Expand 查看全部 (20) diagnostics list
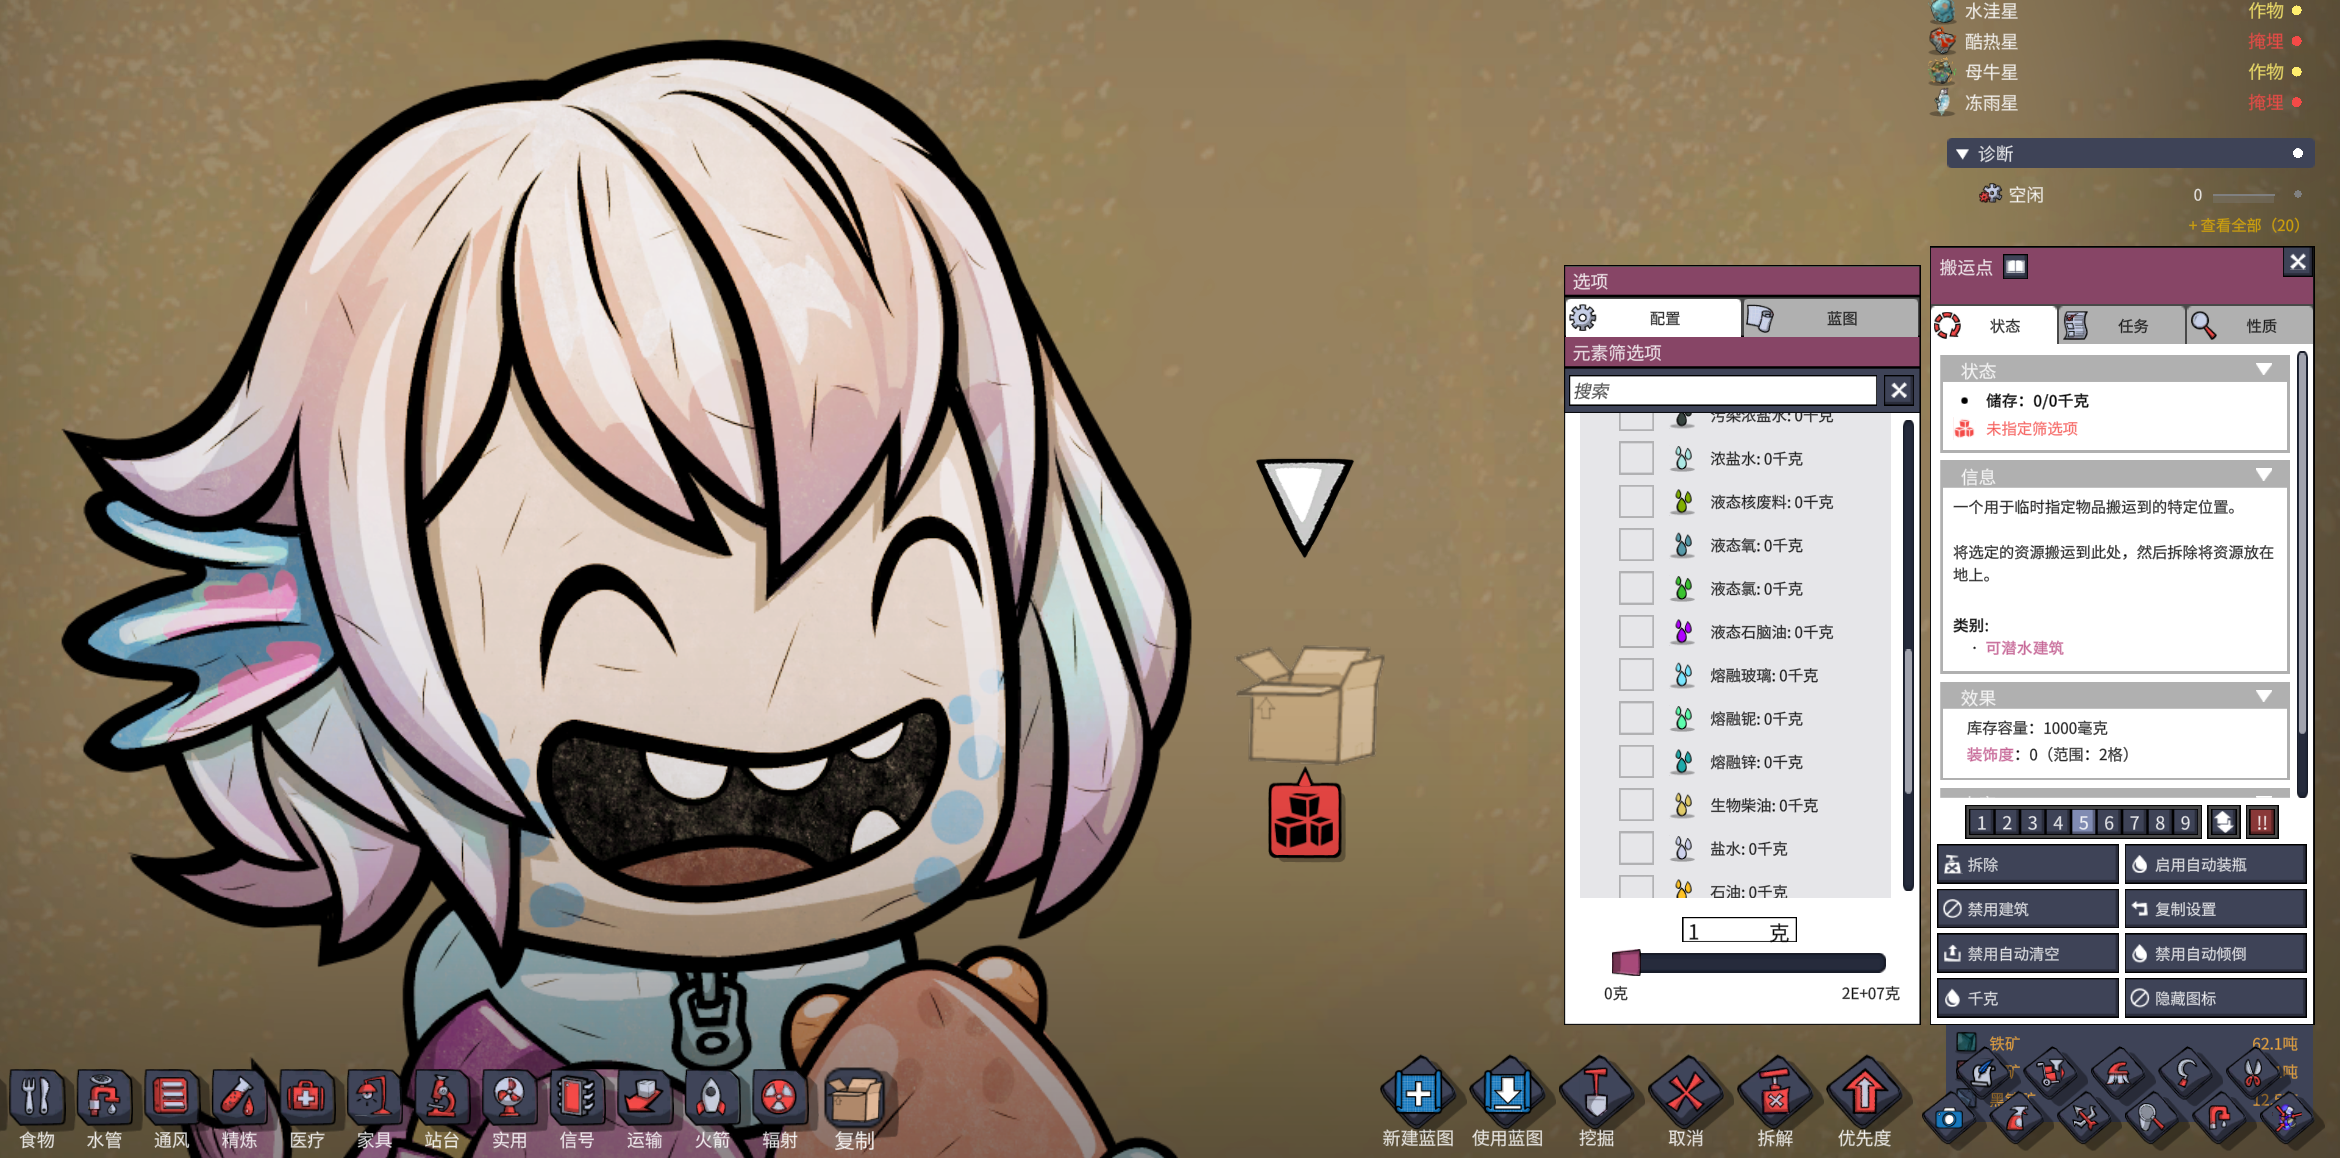The width and height of the screenshot is (2340, 1158). point(2244,226)
